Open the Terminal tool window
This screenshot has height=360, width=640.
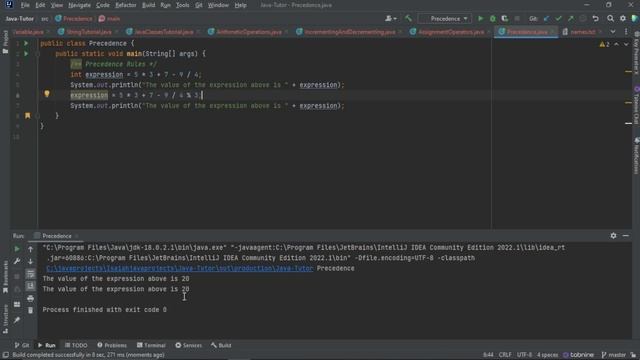tap(151, 345)
